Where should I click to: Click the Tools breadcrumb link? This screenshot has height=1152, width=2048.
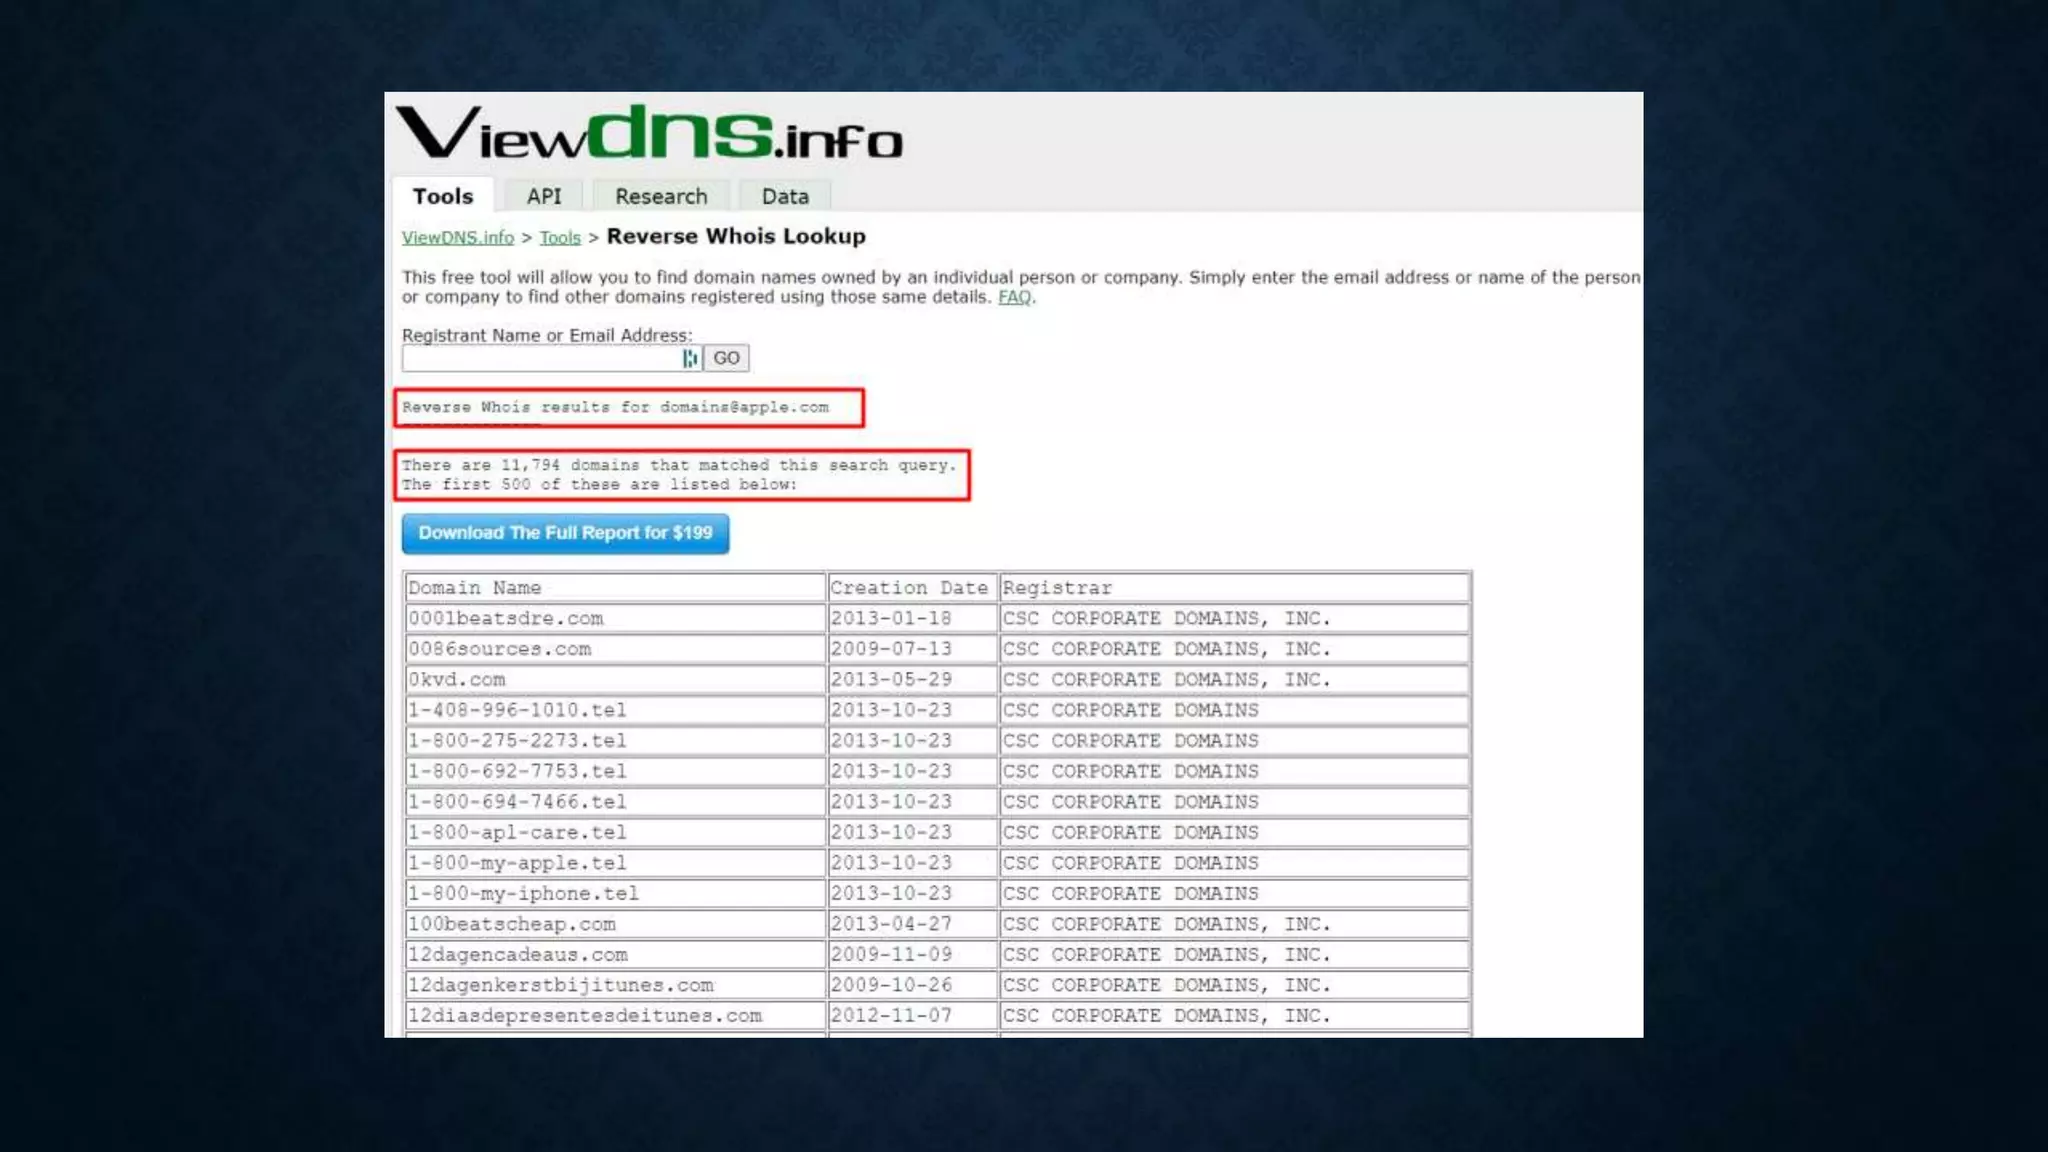click(x=559, y=237)
